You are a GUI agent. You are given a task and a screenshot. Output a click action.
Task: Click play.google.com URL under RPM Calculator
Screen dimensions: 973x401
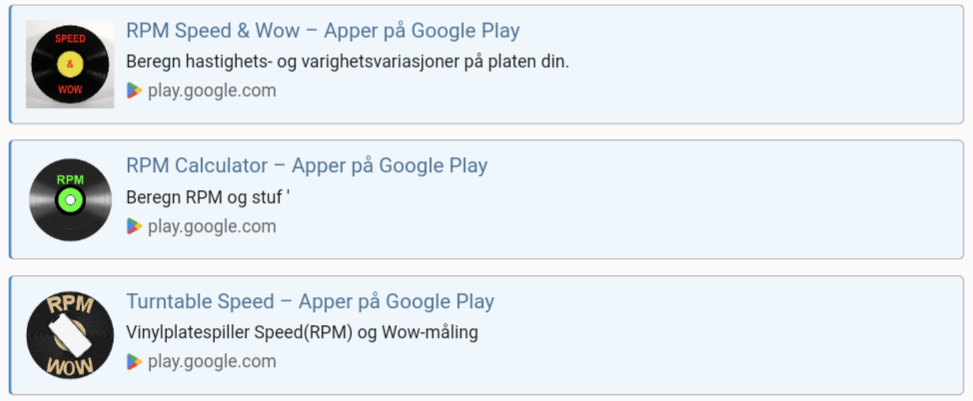pyautogui.click(x=212, y=227)
